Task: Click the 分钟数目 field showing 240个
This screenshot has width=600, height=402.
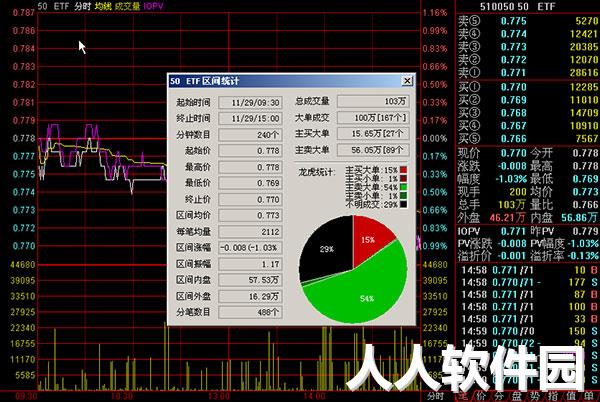Action: (x=251, y=135)
